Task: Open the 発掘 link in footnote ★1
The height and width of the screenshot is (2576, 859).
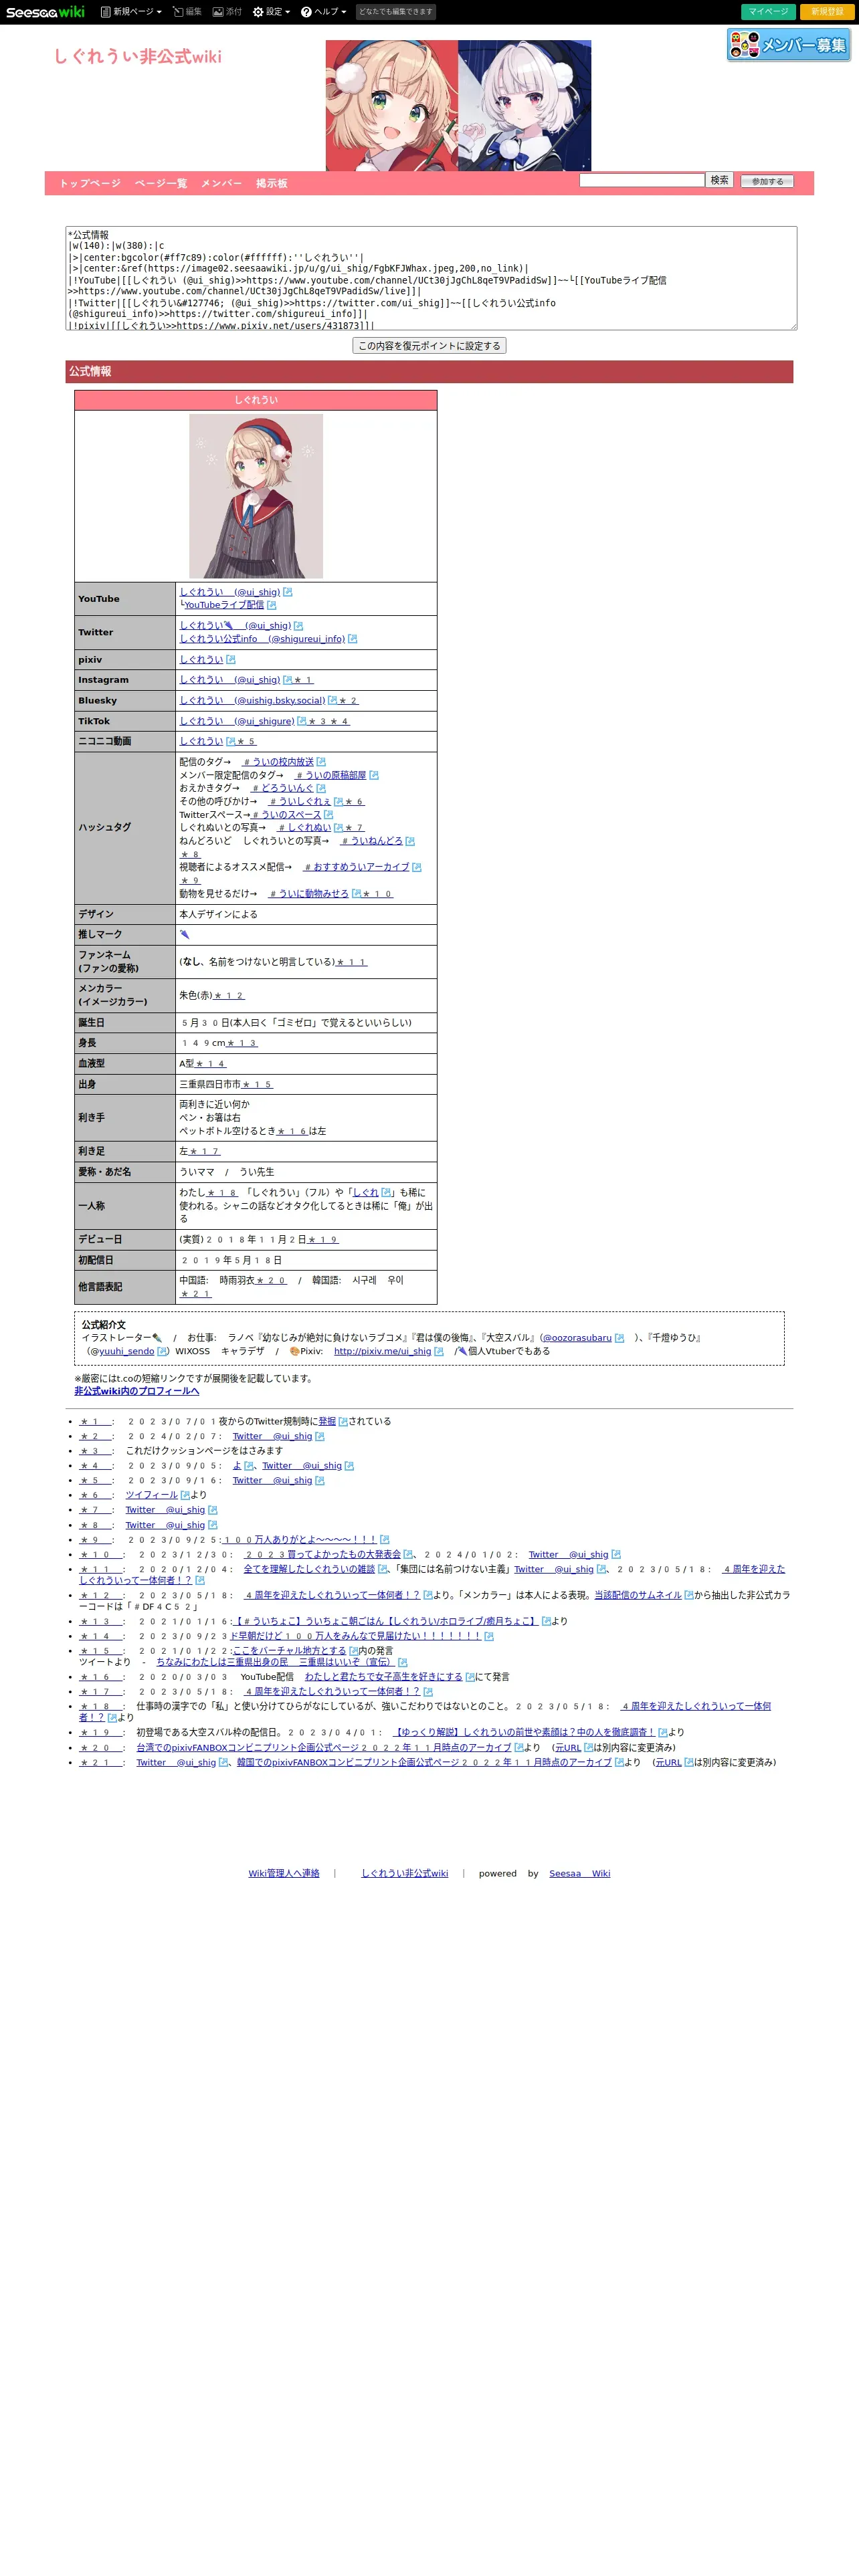Action: [327, 1421]
